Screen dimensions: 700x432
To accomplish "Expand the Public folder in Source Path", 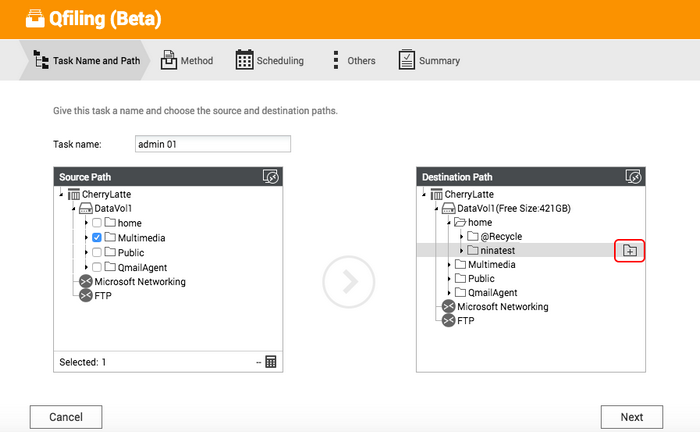I will 86,253.
